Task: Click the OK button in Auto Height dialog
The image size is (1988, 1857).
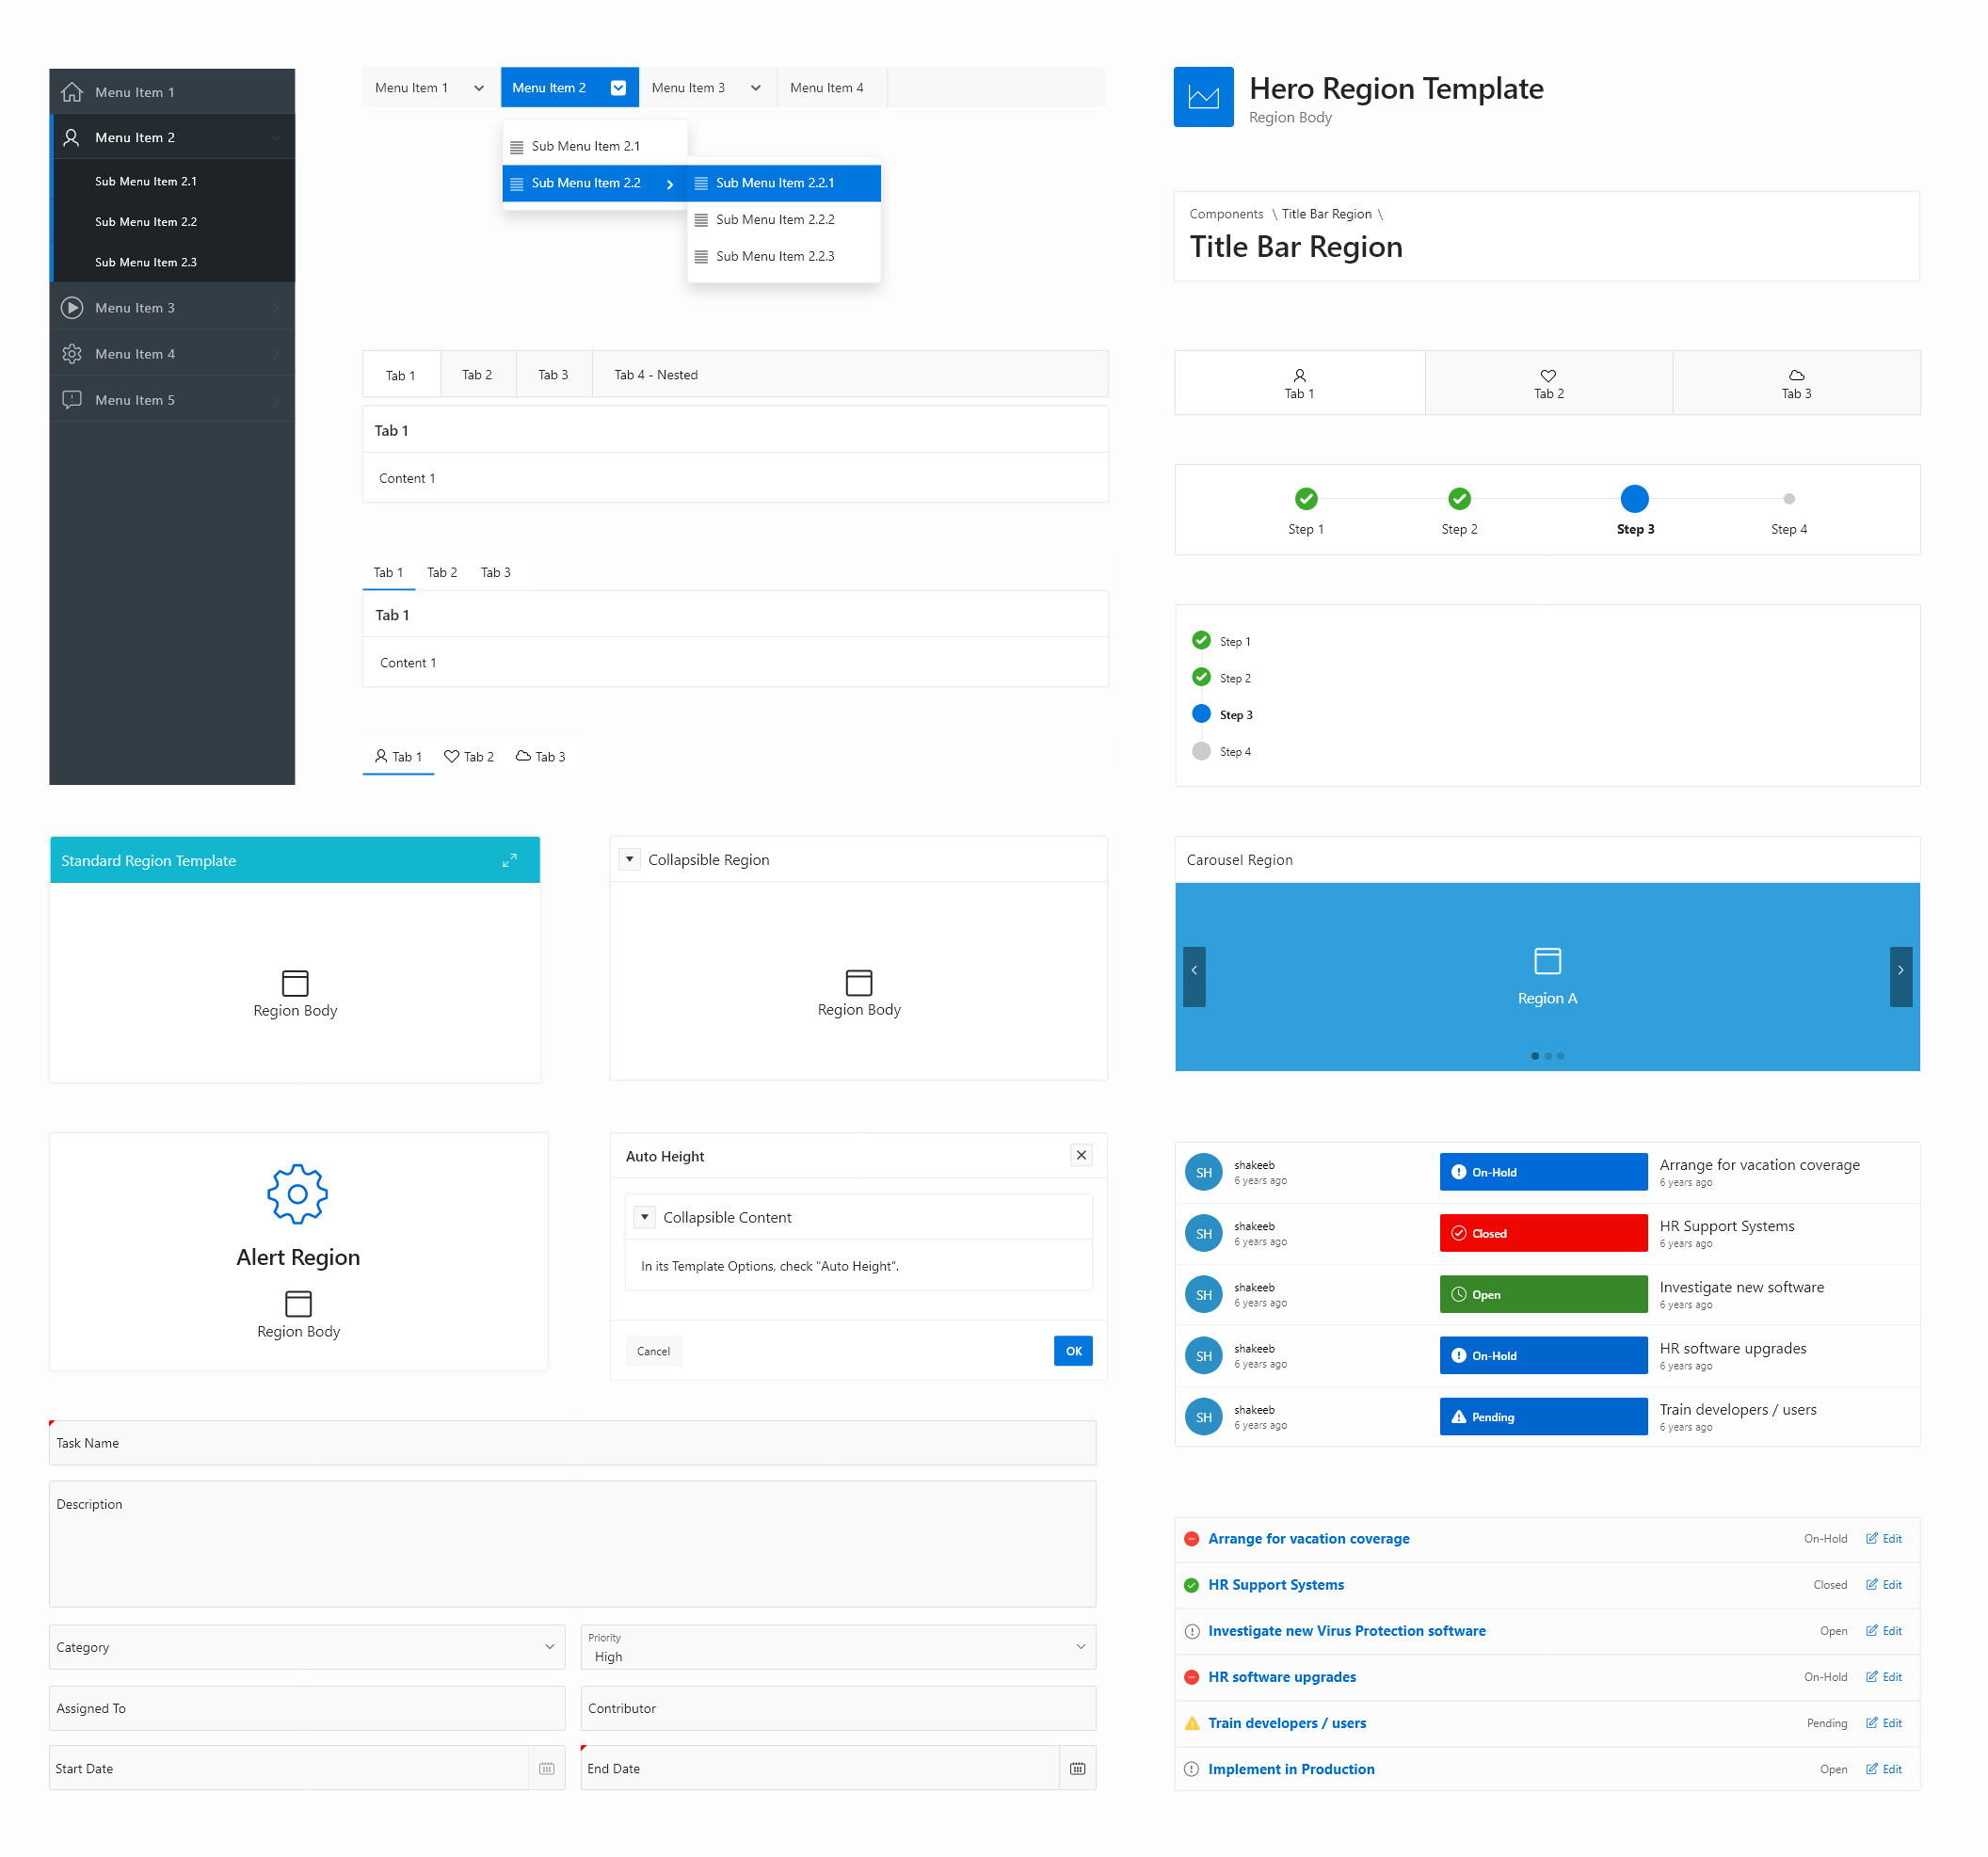Action: [1072, 1351]
